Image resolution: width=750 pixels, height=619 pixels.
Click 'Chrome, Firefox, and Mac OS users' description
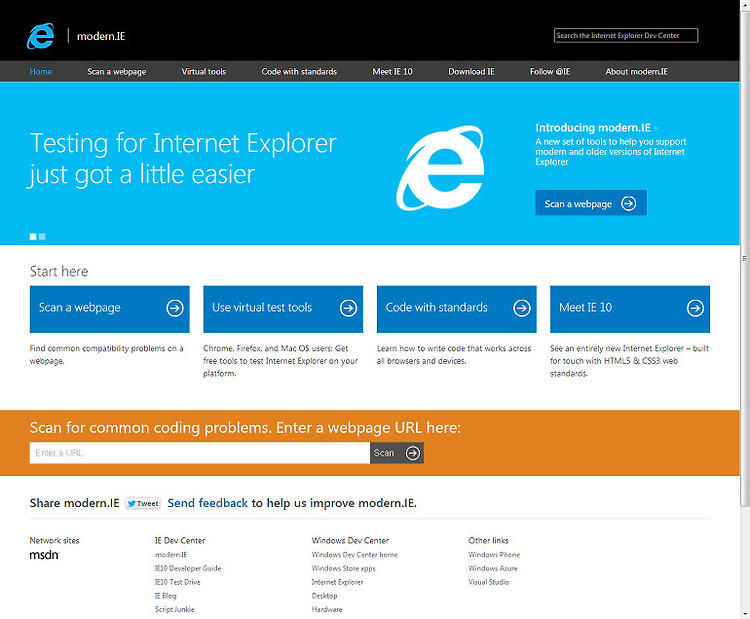280,361
